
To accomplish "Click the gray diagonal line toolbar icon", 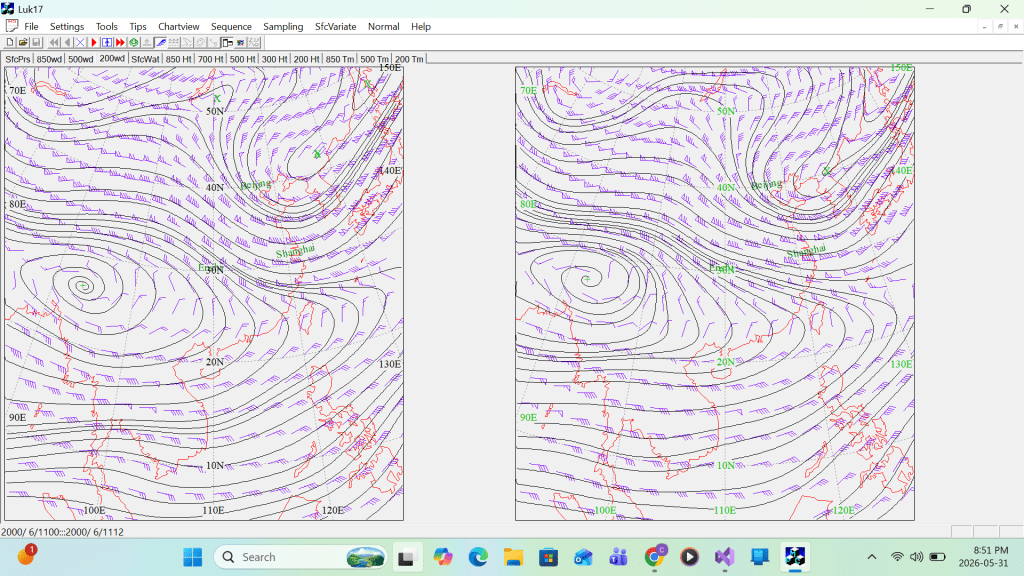I will [214, 42].
